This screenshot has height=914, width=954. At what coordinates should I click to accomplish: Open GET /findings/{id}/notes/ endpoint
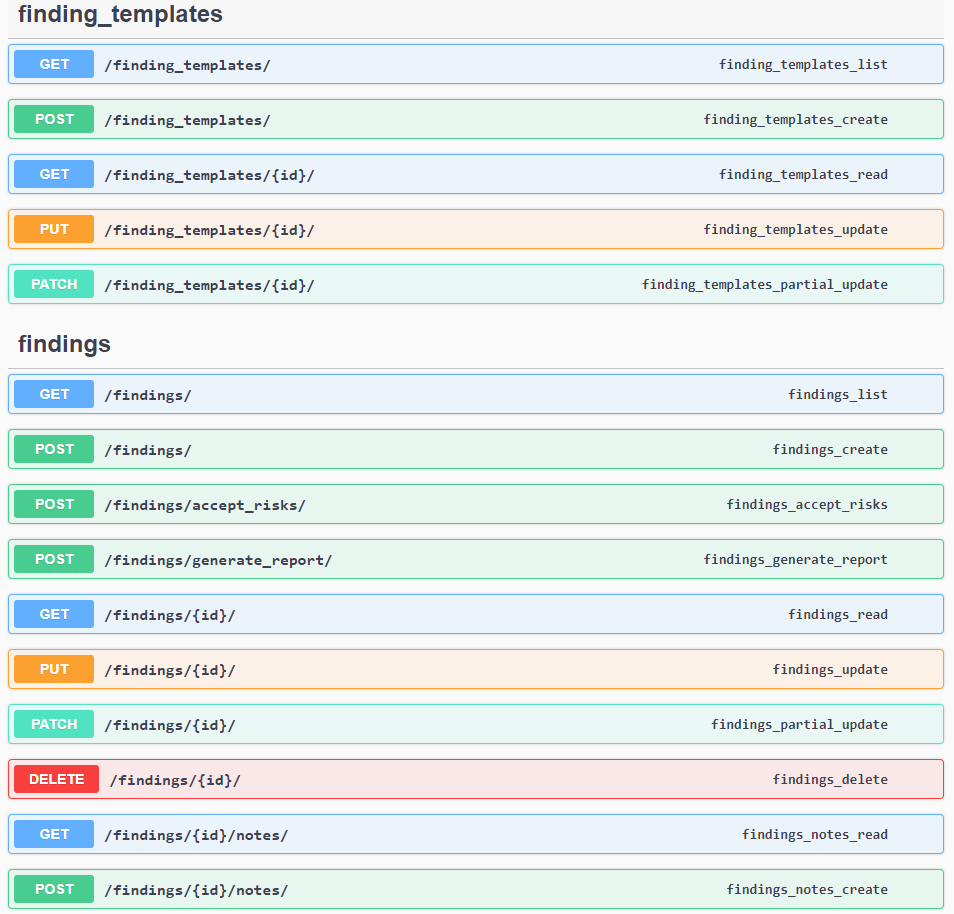pos(196,835)
